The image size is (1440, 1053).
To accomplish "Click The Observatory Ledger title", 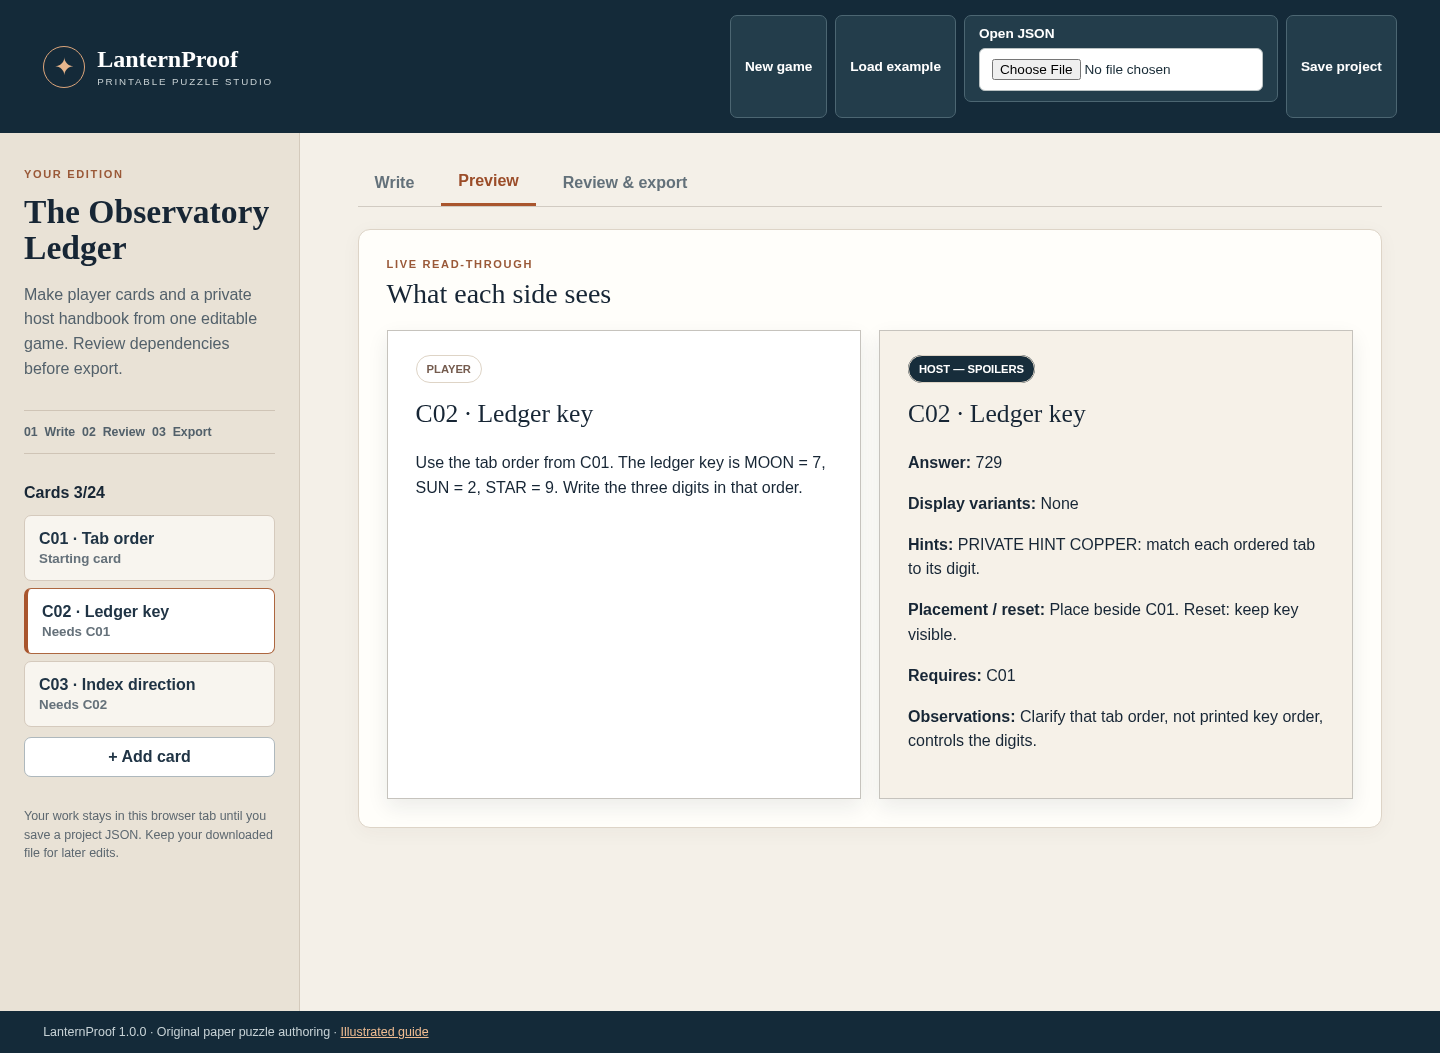I will point(146,230).
